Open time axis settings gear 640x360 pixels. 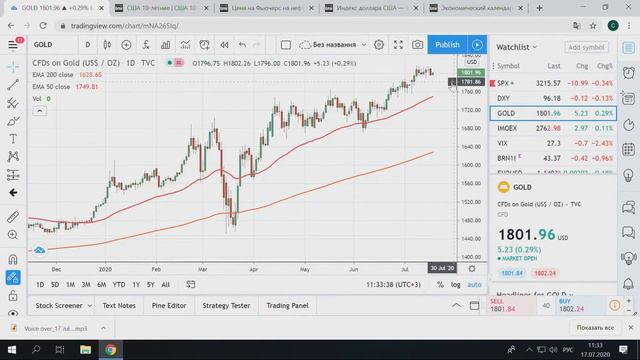point(472,269)
